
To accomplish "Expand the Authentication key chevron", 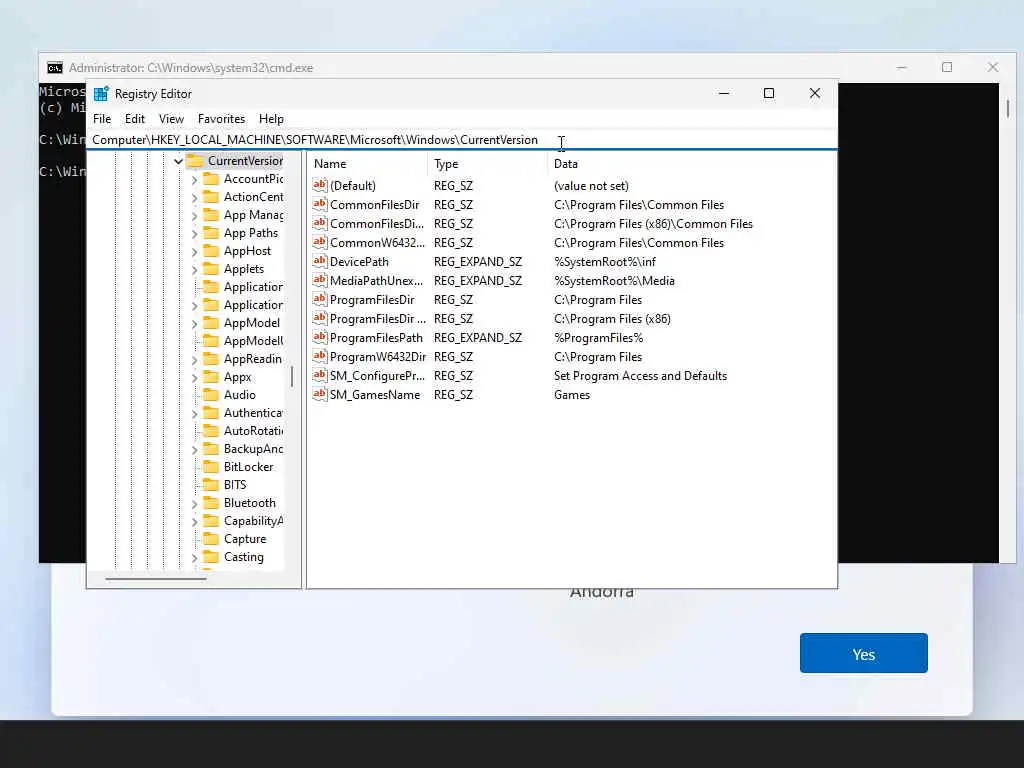I will 194,413.
